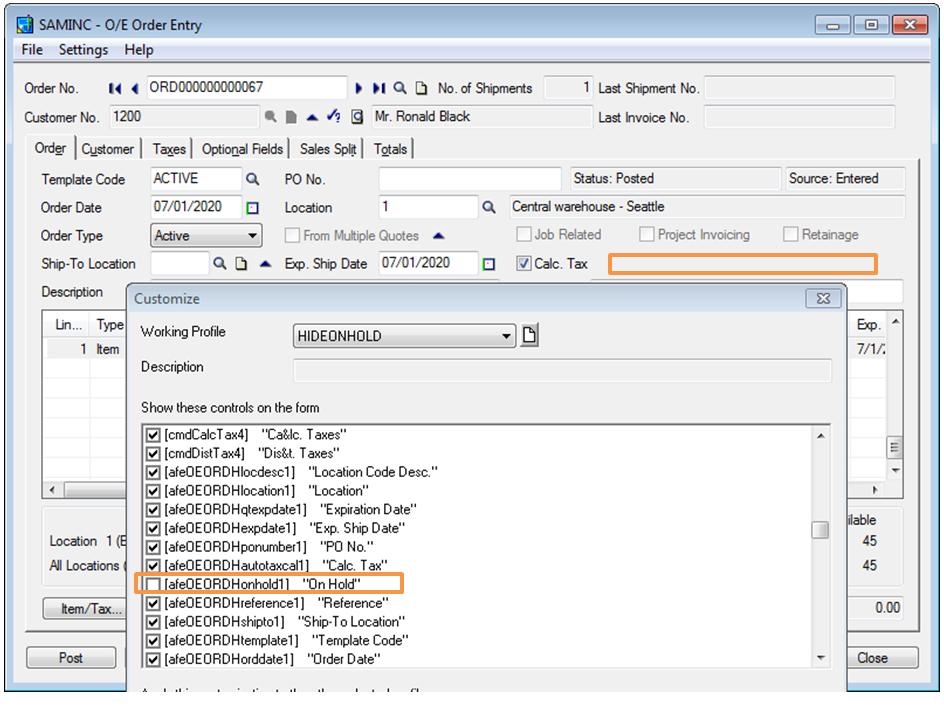Uncheck afeOEORDHlocation1 Location control
This screenshot has height=707, width=944.
pos(153,491)
